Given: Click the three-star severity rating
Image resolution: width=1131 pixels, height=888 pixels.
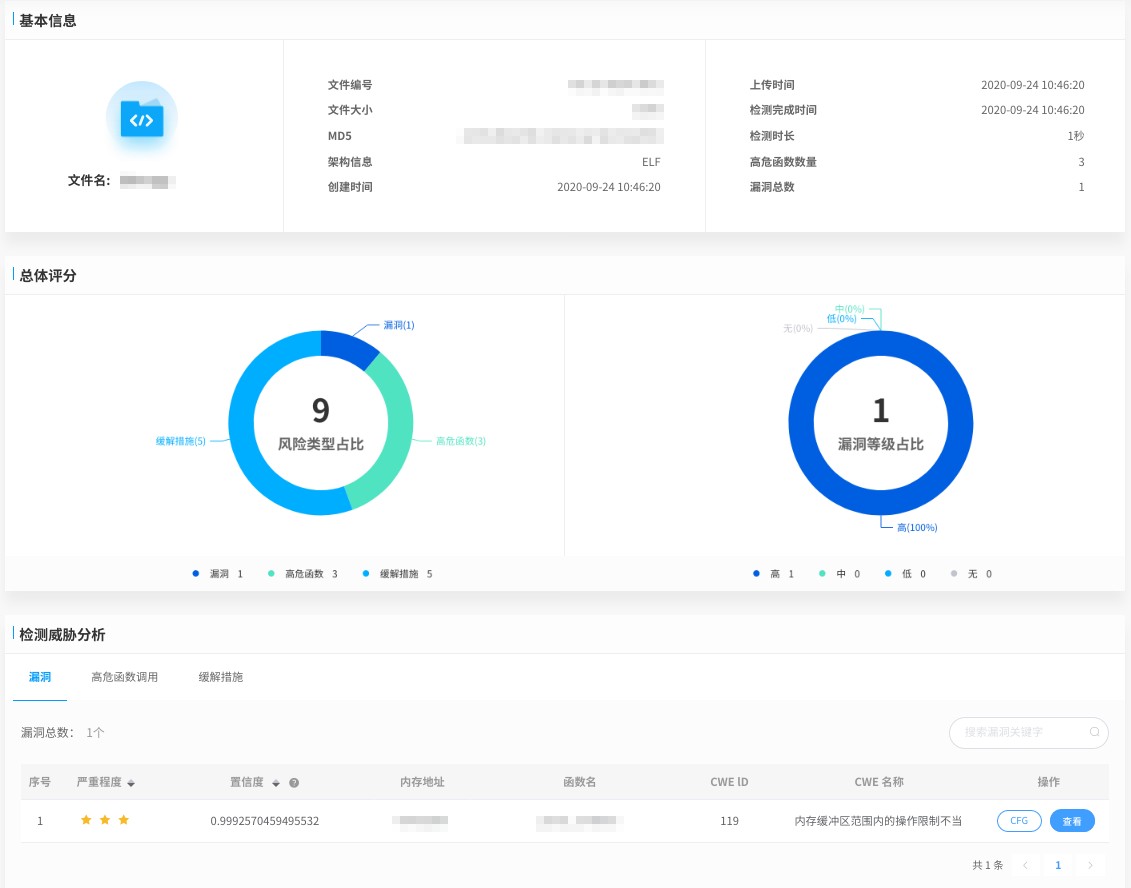Looking at the screenshot, I should (x=105, y=821).
